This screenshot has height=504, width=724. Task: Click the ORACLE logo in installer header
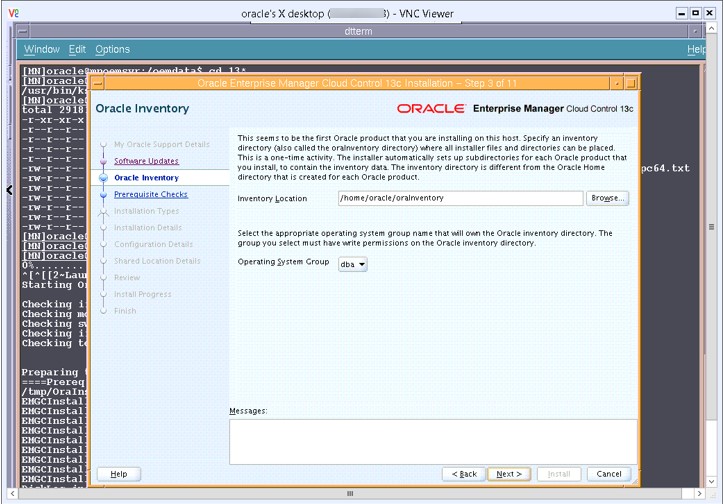pyautogui.click(x=431, y=108)
